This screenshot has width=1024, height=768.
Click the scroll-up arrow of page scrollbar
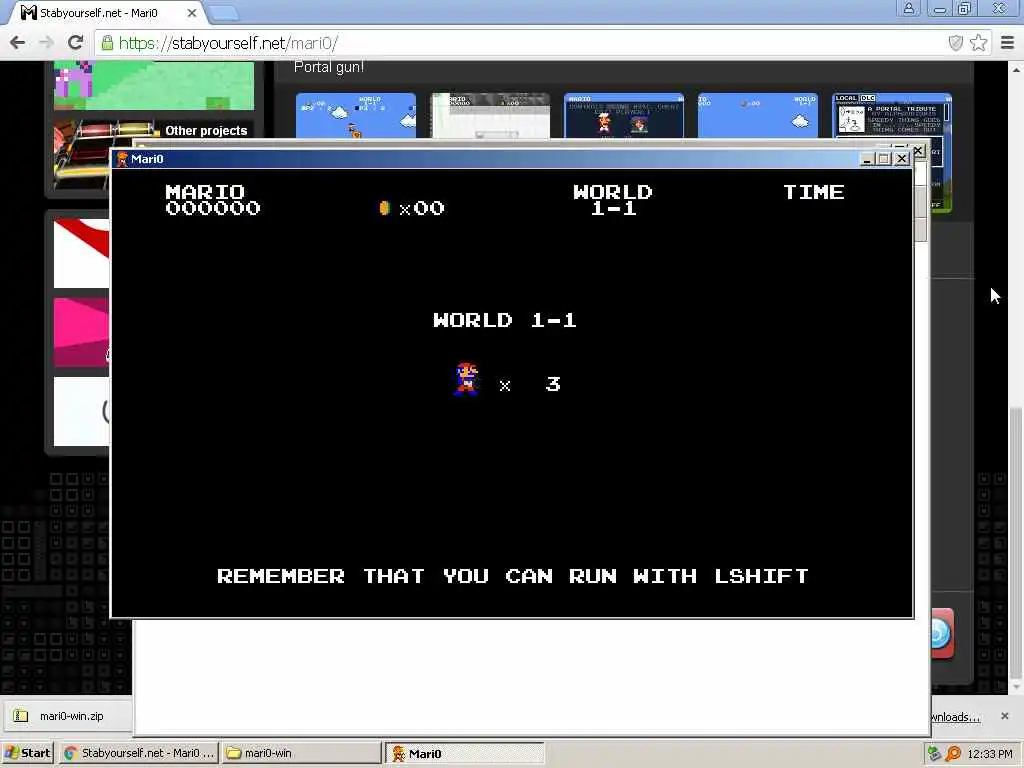tap(1016, 69)
